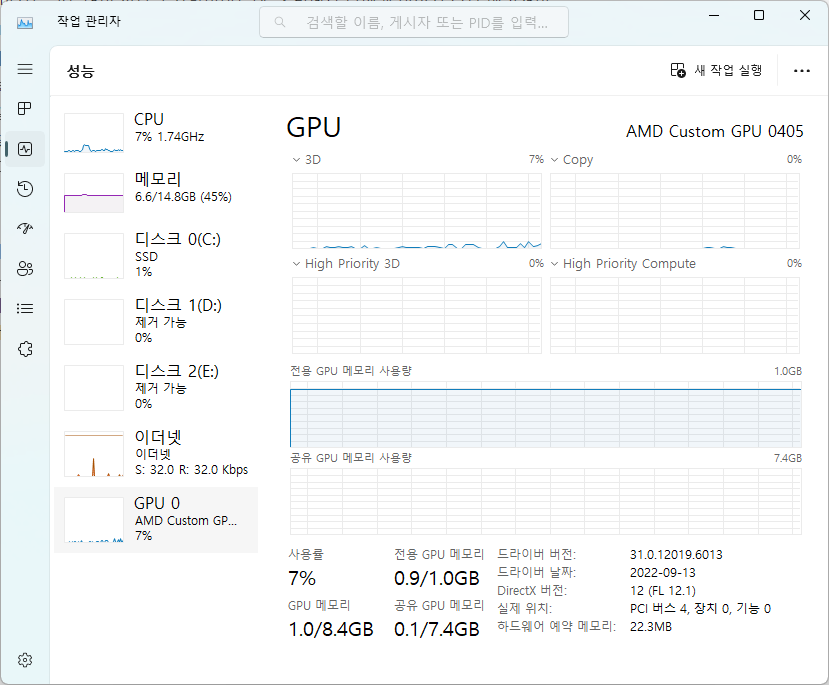The height and width of the screenshot is (685, 829).
Task: Select the CPU performance item
Action: (x=156, y=132)
